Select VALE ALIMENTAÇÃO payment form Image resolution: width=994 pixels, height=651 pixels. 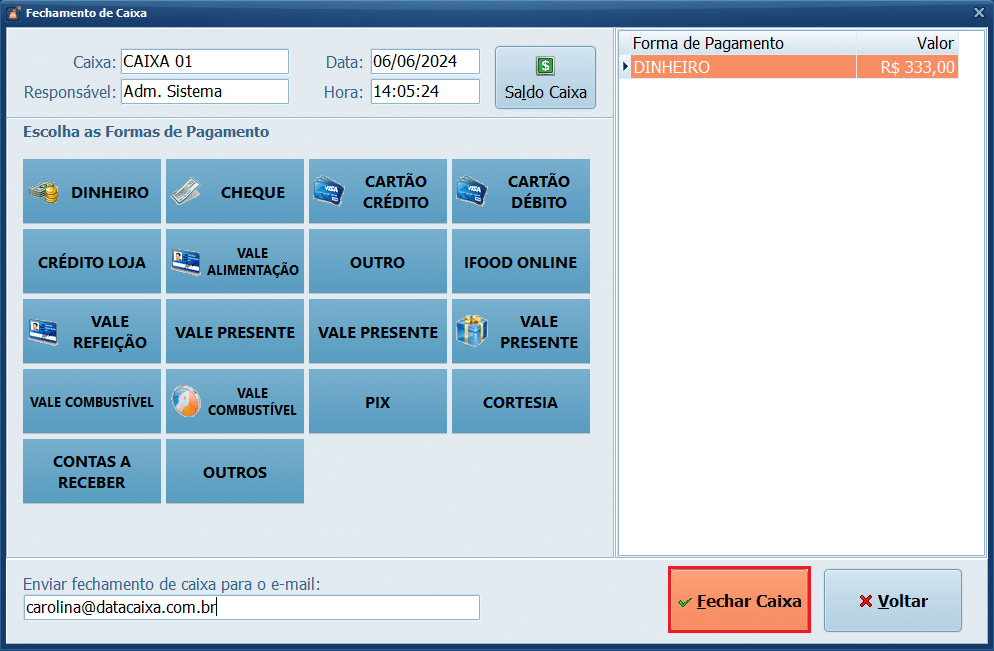point(235,261)
